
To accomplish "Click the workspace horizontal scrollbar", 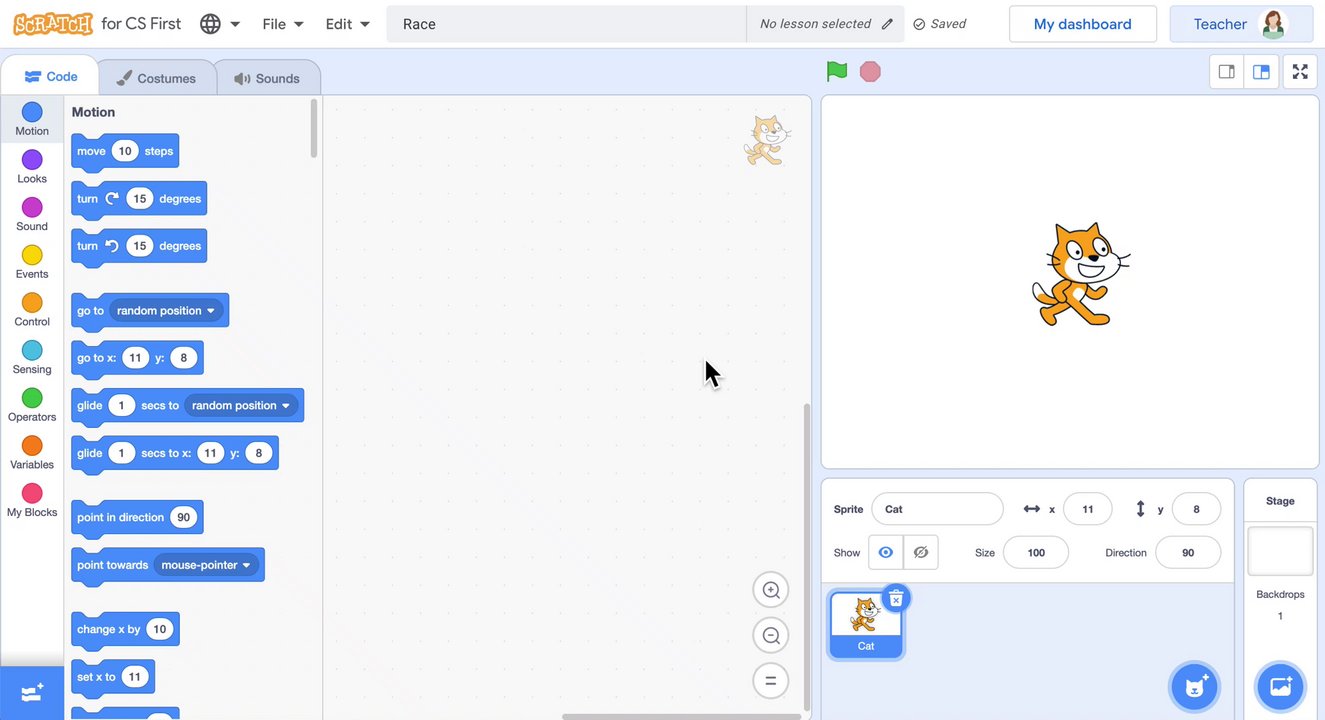I will (681, 716).
